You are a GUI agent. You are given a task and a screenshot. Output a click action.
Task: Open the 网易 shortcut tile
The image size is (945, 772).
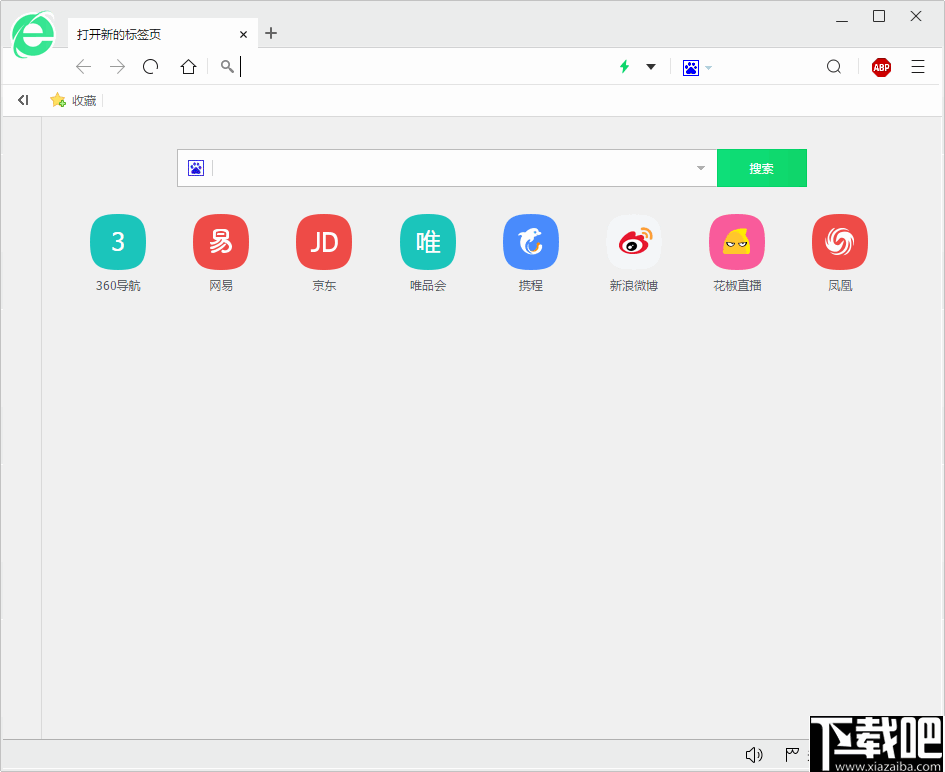[x=221, y=242]
